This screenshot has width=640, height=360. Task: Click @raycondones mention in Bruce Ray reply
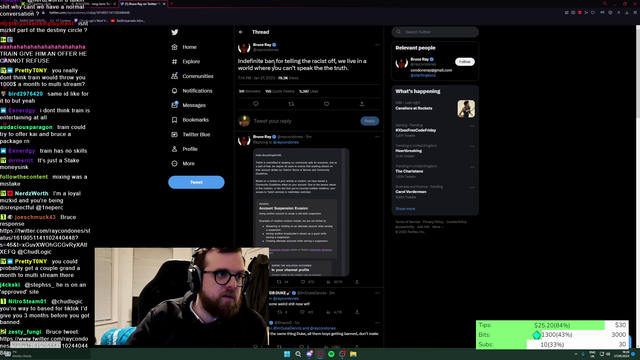point(286,142)
